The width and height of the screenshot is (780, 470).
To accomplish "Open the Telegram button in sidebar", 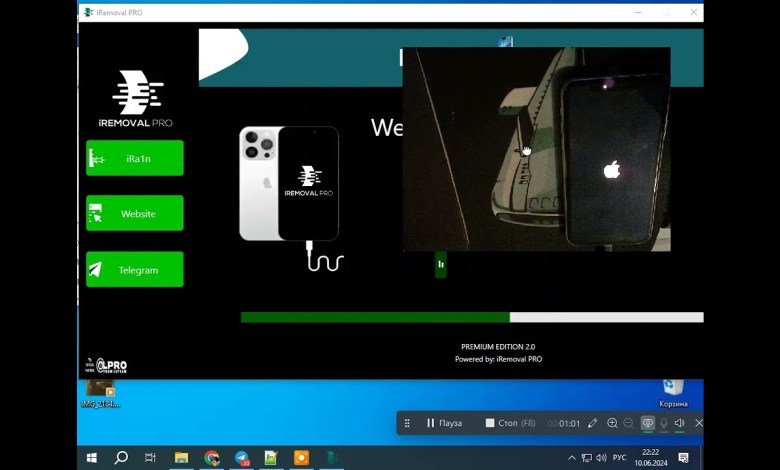I will pyautogui.click(x=135, y=270).
